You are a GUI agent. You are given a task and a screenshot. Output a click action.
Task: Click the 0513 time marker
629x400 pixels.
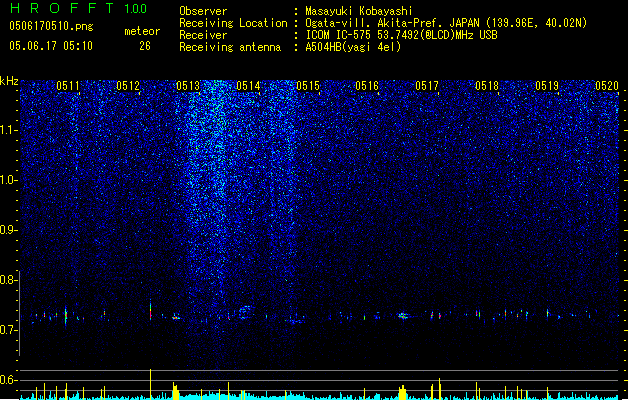(188, 86)
